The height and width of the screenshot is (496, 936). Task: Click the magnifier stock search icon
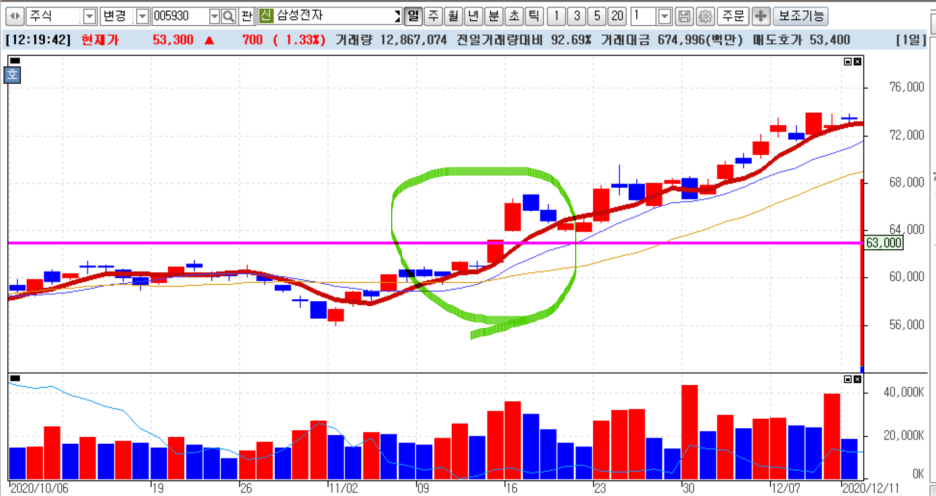228,16
